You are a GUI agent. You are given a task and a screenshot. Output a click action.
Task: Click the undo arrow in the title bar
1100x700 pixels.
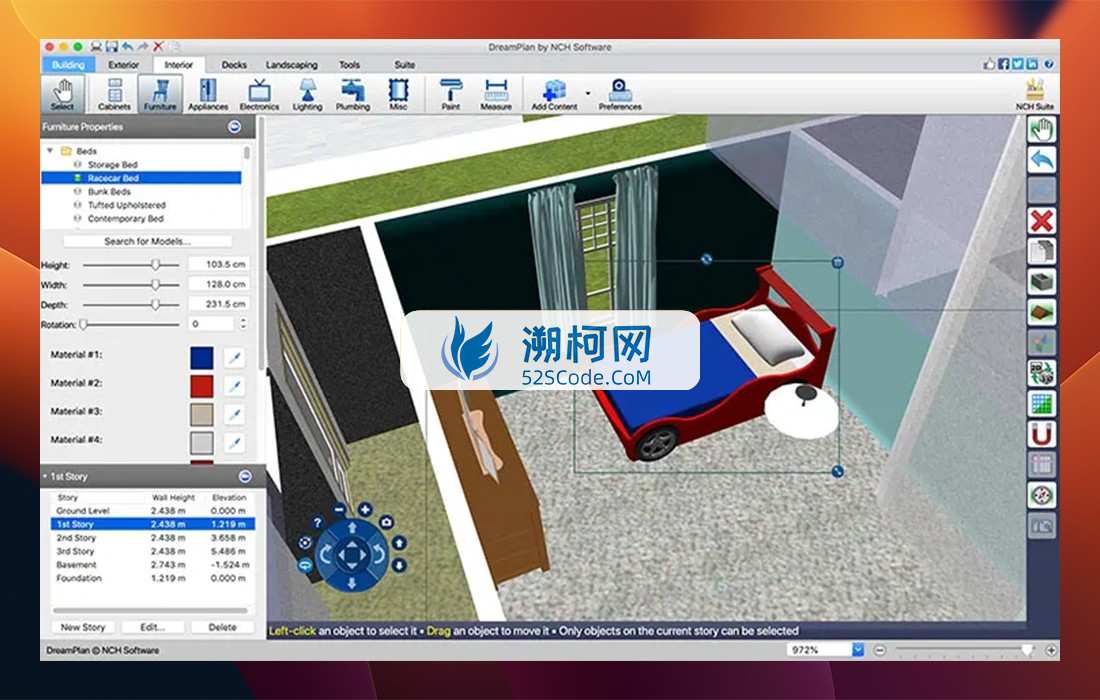(x=127, y=46)
